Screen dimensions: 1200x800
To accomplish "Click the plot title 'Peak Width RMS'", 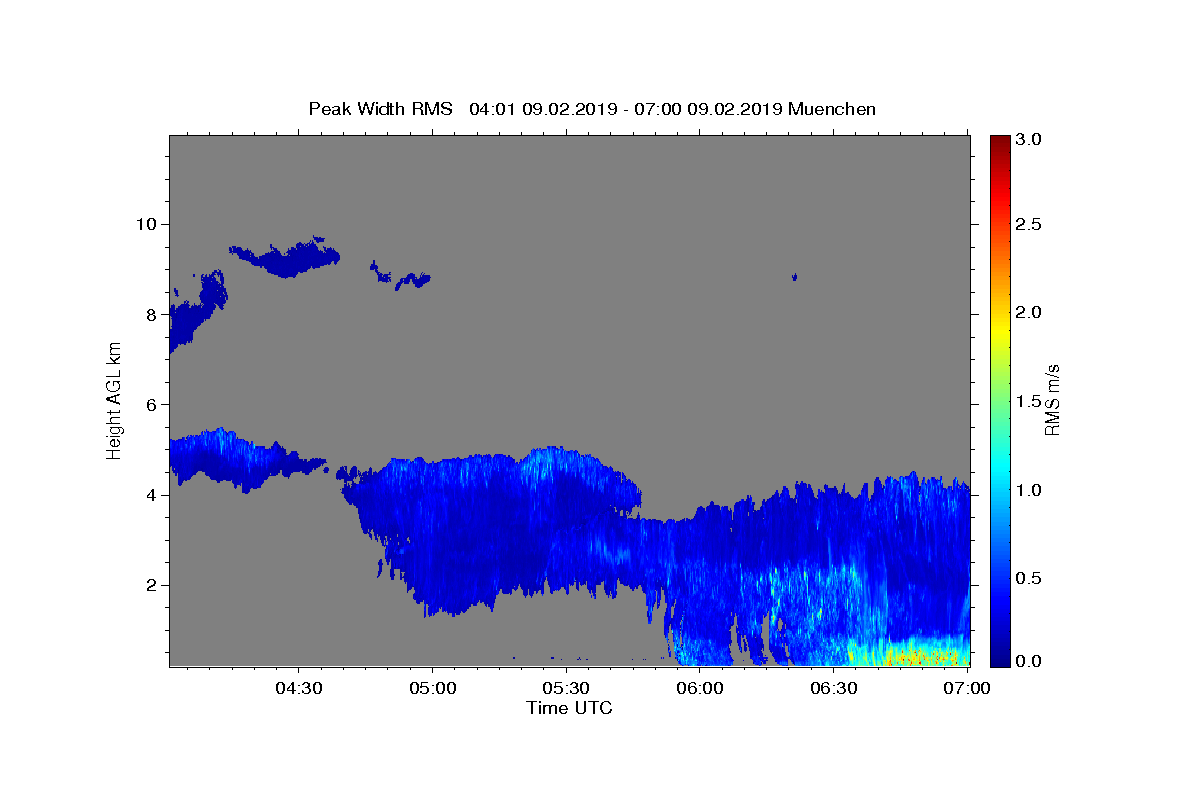I will pyautogui.click(x=380, y=109).
